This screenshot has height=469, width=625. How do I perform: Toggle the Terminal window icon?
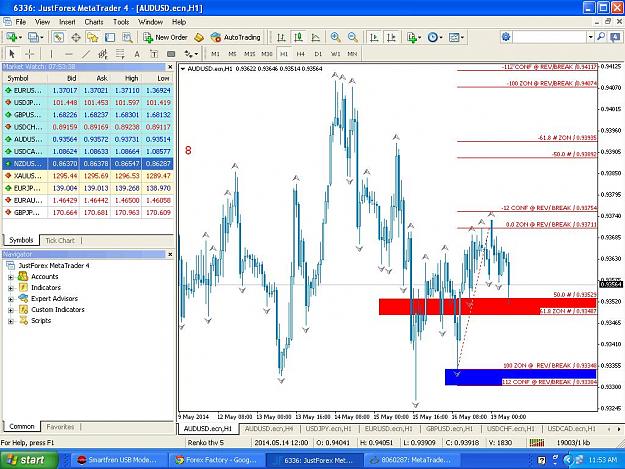coord(110,37)
